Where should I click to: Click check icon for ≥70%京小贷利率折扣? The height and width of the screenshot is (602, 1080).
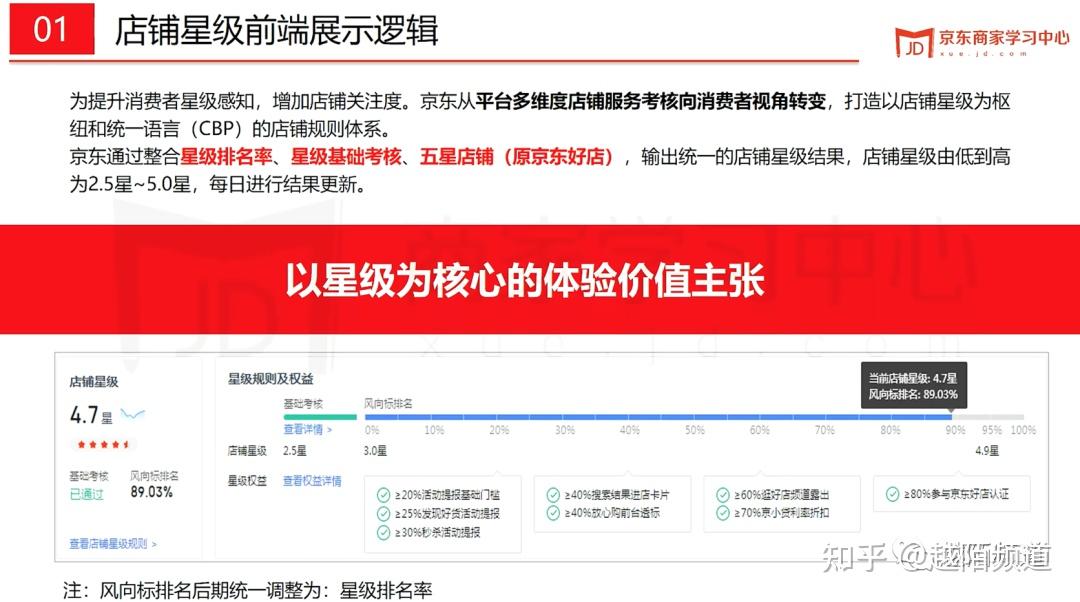pyautogui.click(x=723, y=512)
